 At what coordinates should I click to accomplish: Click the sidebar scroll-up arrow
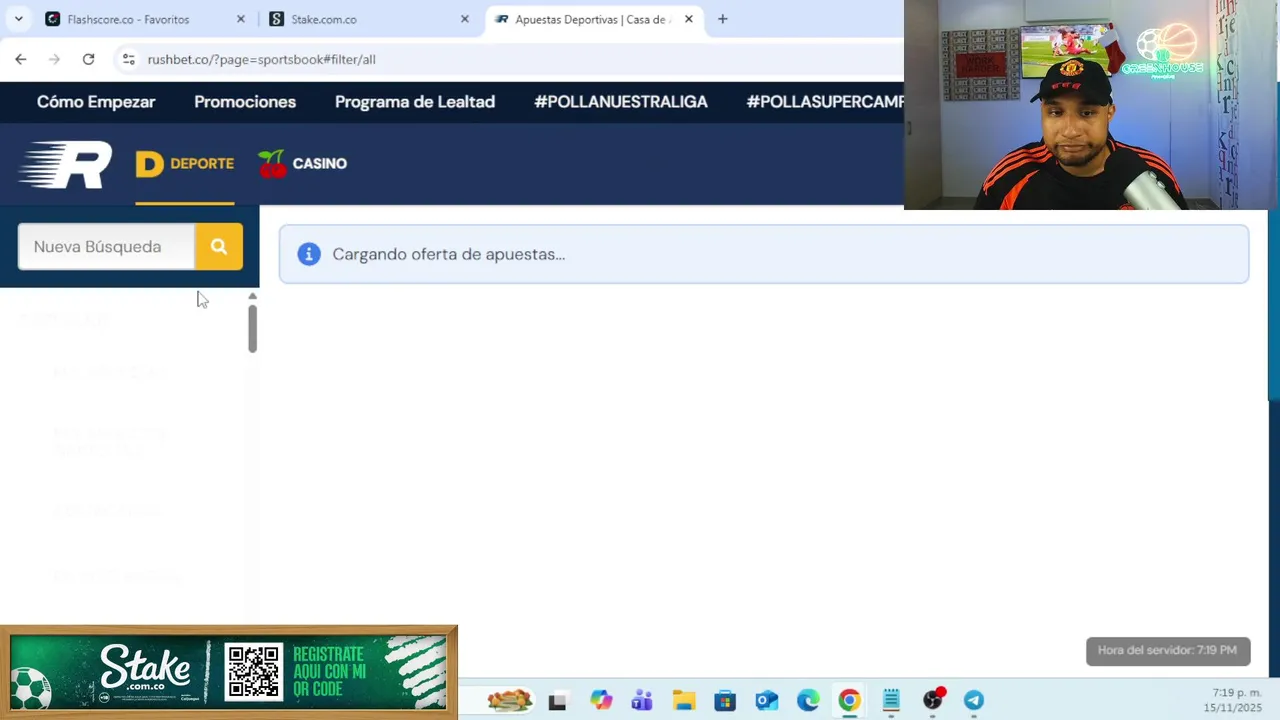(253, 296)
